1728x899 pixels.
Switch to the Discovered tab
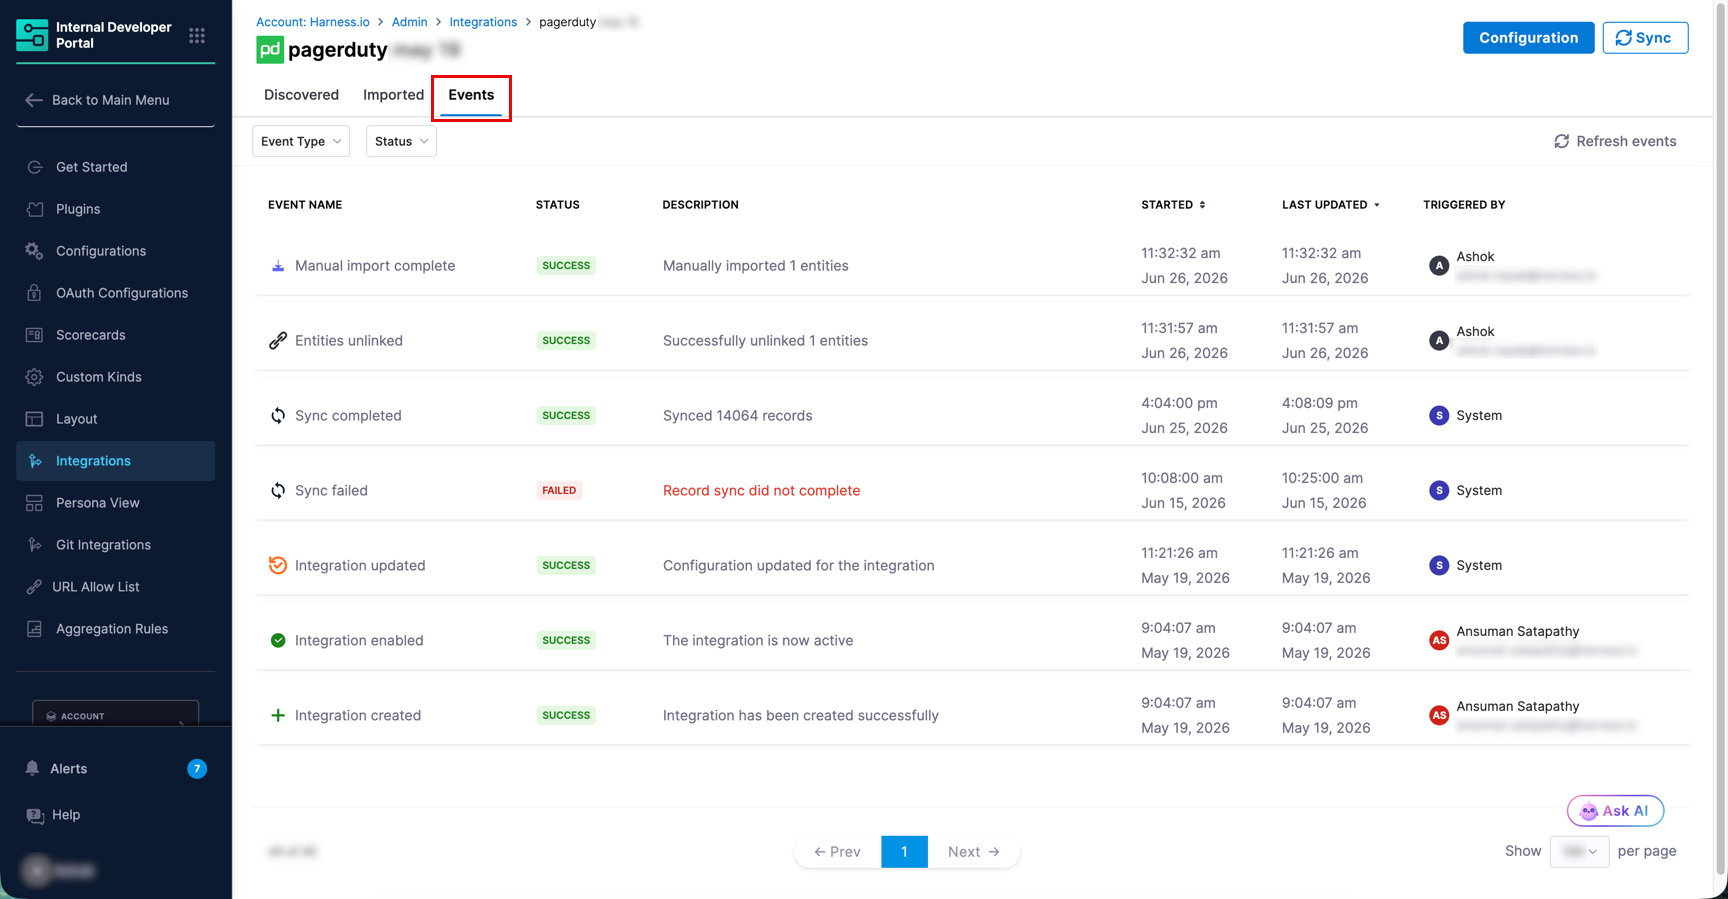pos(301,95)
